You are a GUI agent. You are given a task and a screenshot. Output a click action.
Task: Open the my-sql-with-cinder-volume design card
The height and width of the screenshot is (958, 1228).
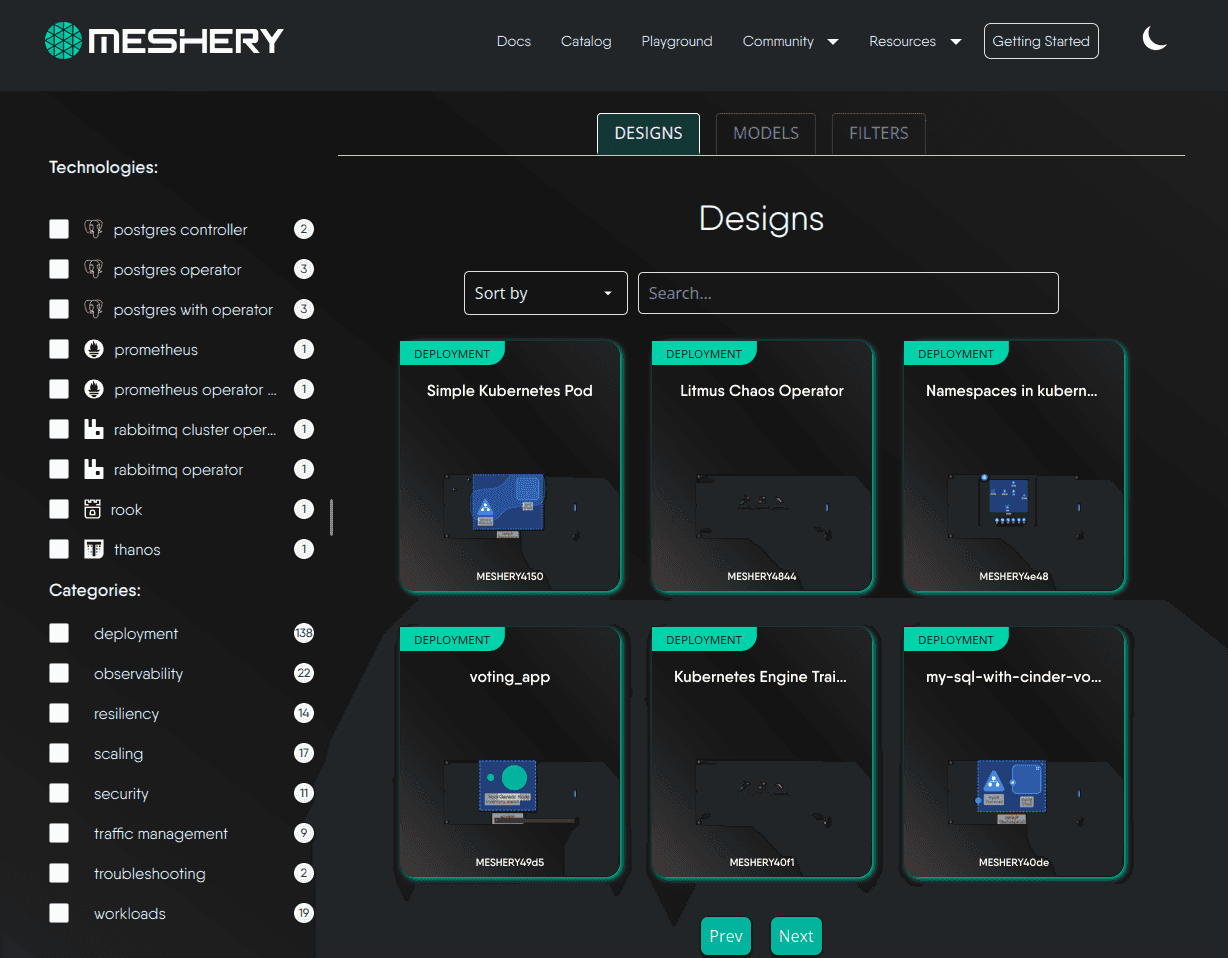coord(1014,752)
